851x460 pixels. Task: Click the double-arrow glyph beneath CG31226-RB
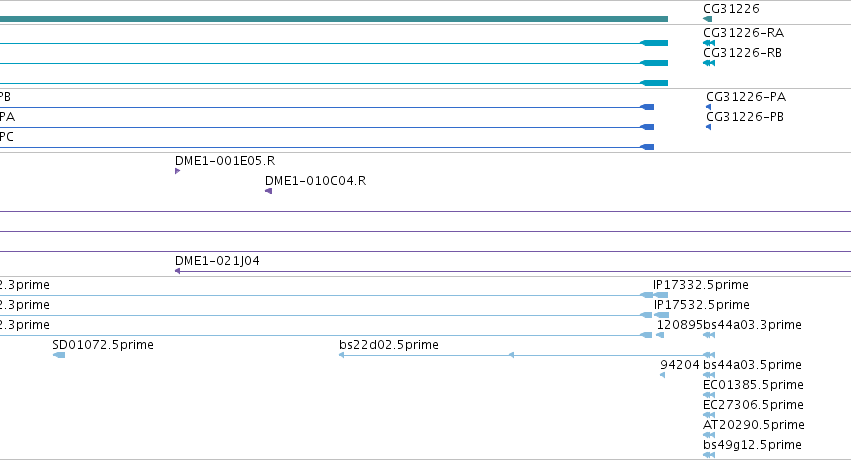point(709,63)
